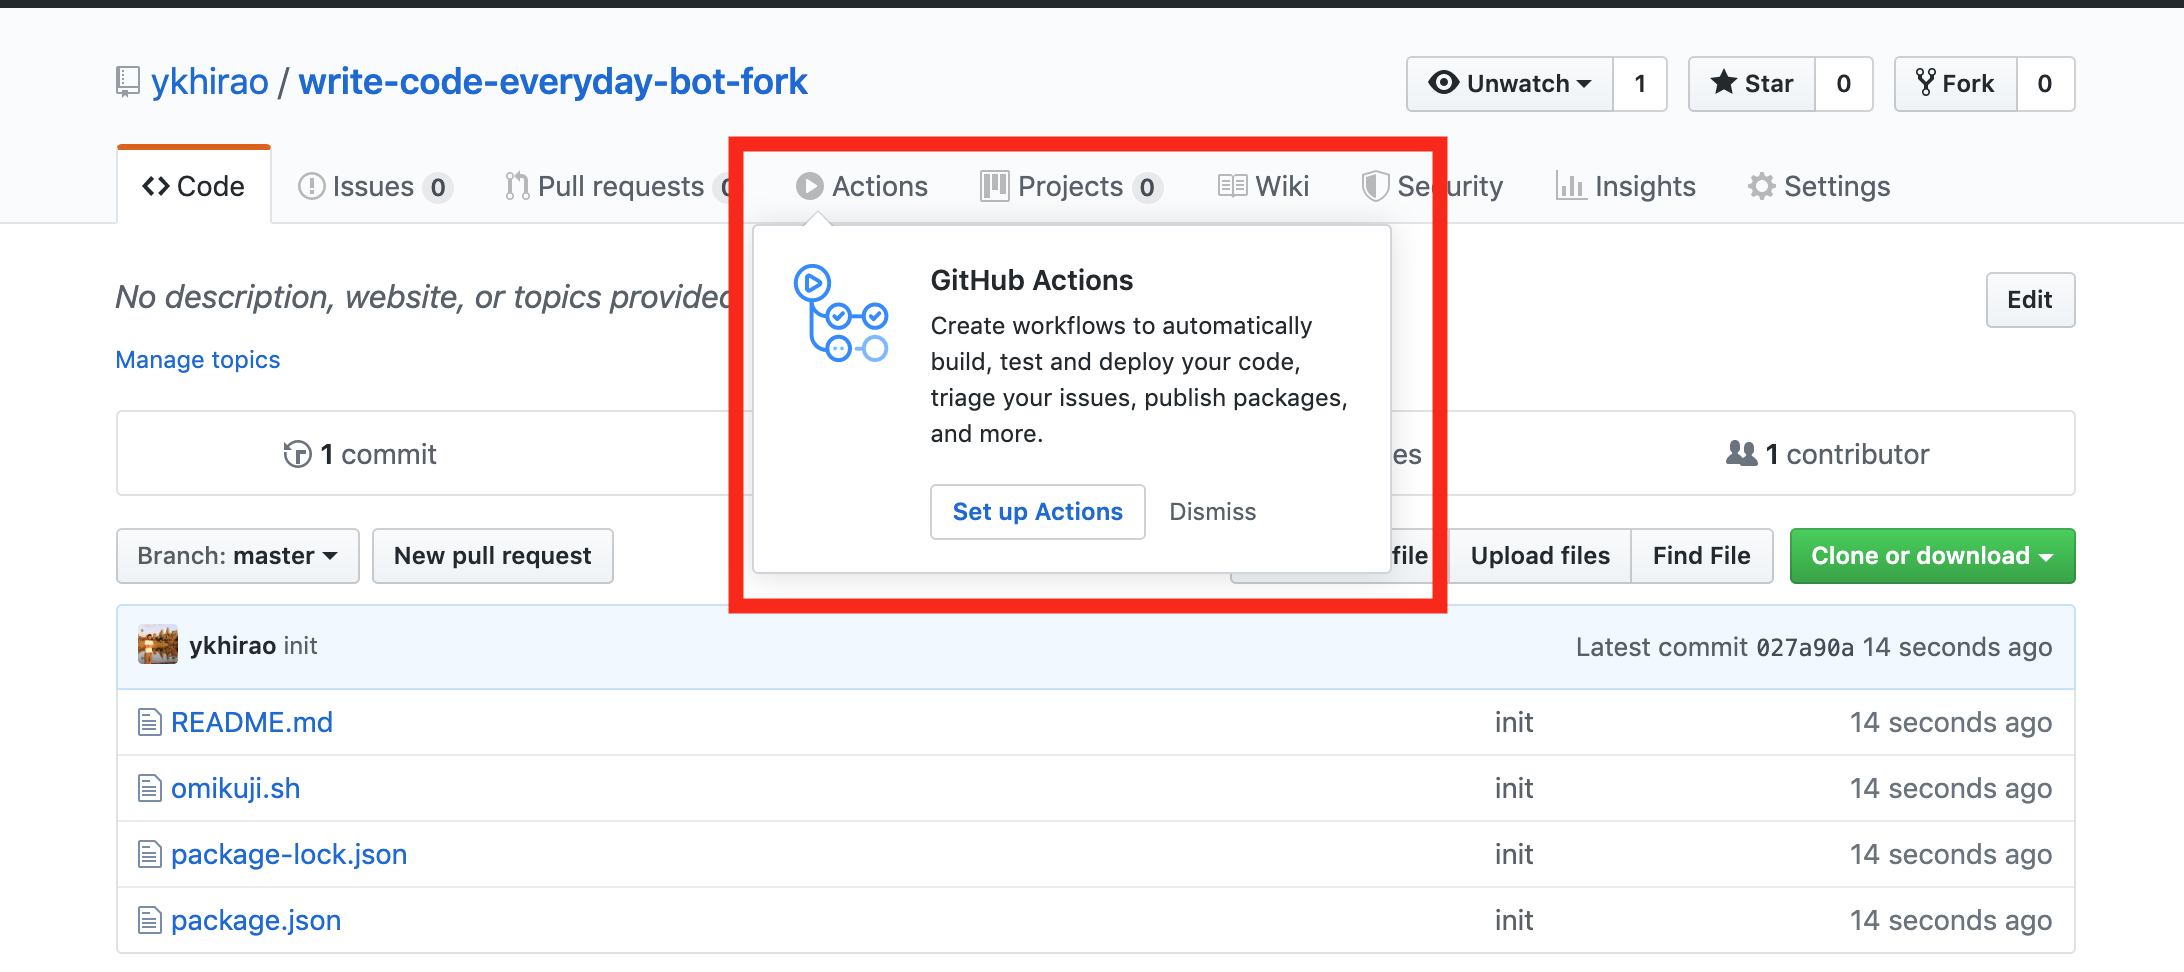Click the repository book icon beside ykhirao

pyautogui.click(x=127, y=82)
